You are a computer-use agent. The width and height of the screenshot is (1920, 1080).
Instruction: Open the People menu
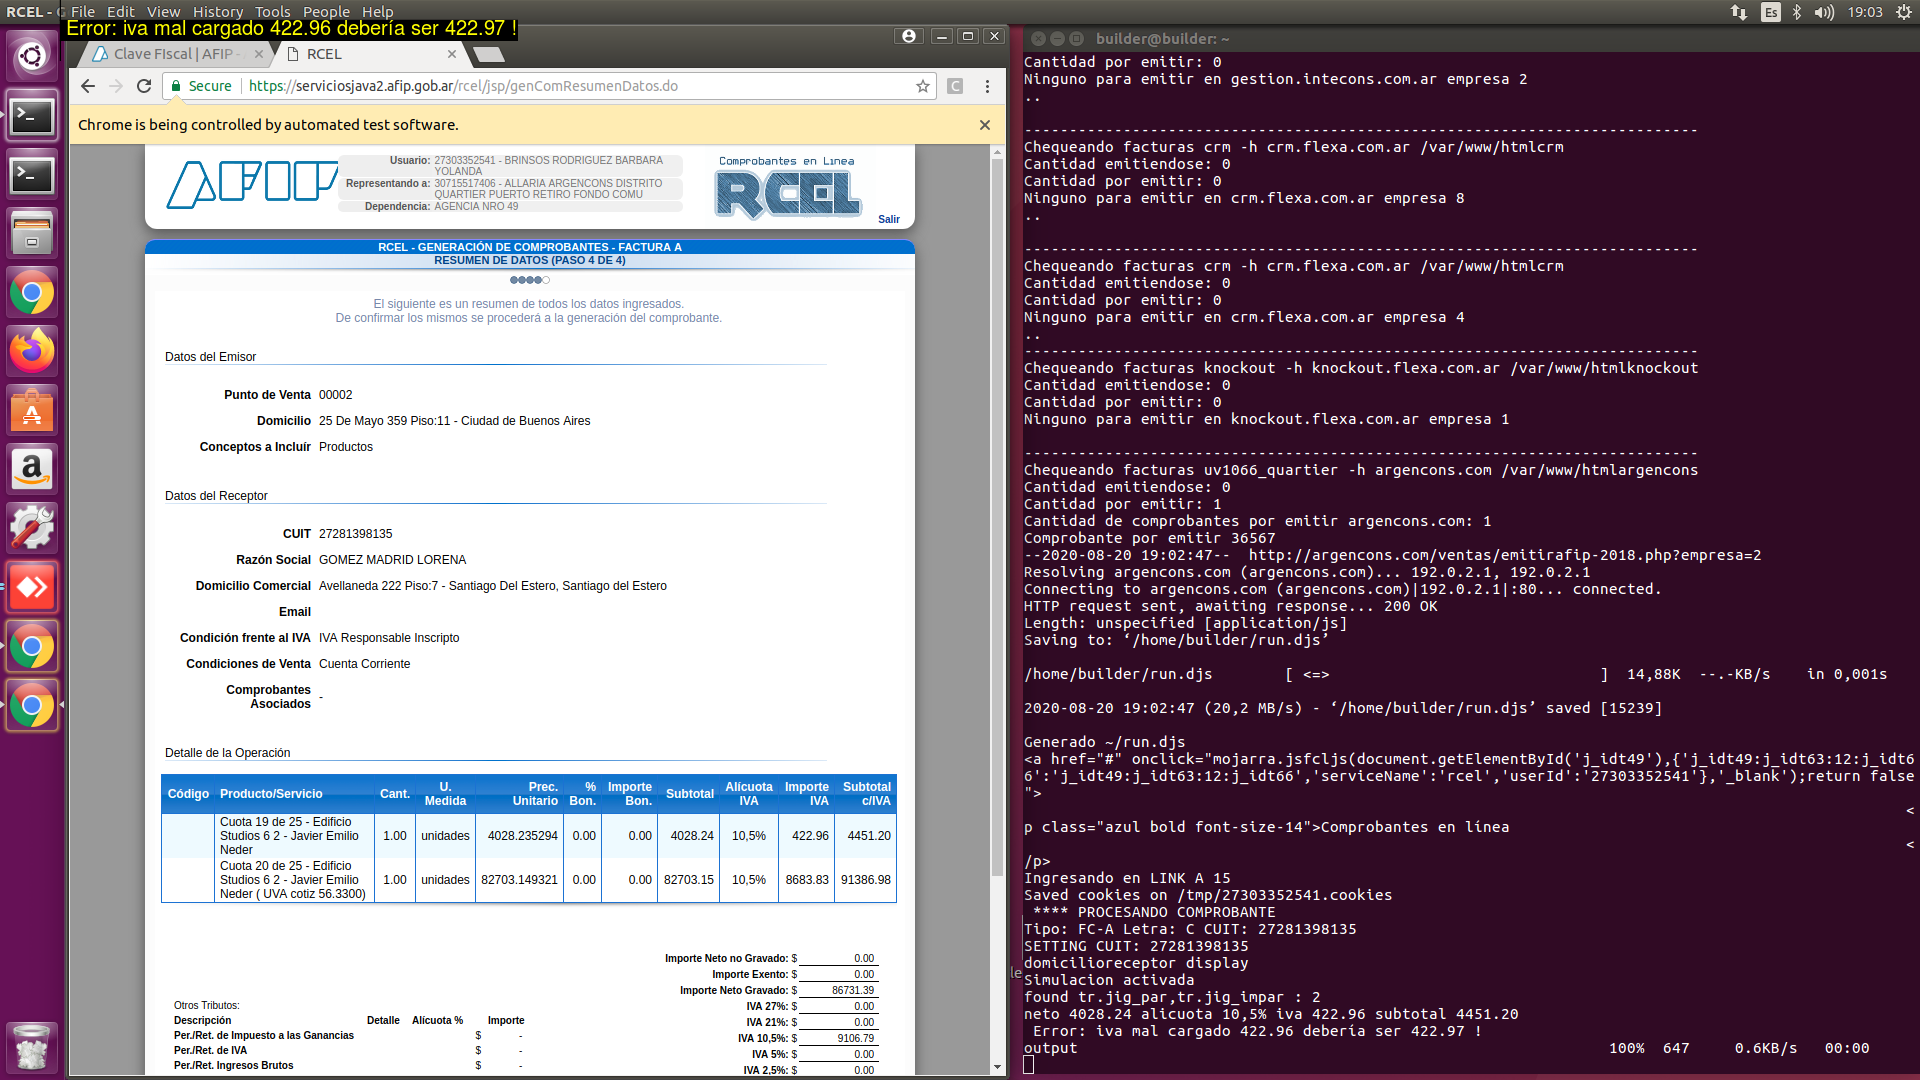click(x=326, y=12)
